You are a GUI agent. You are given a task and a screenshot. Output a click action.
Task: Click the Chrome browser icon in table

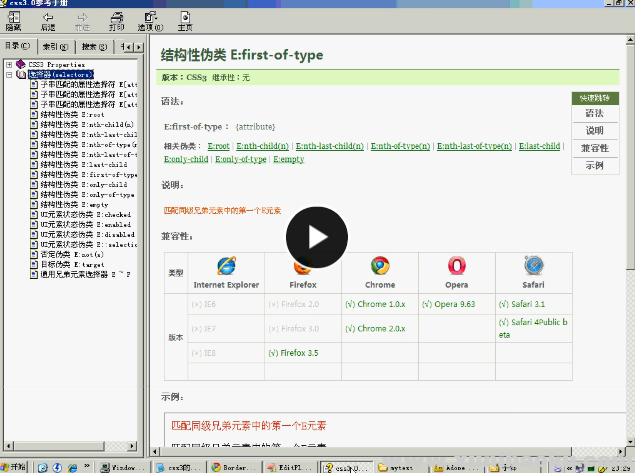(380, 266)
